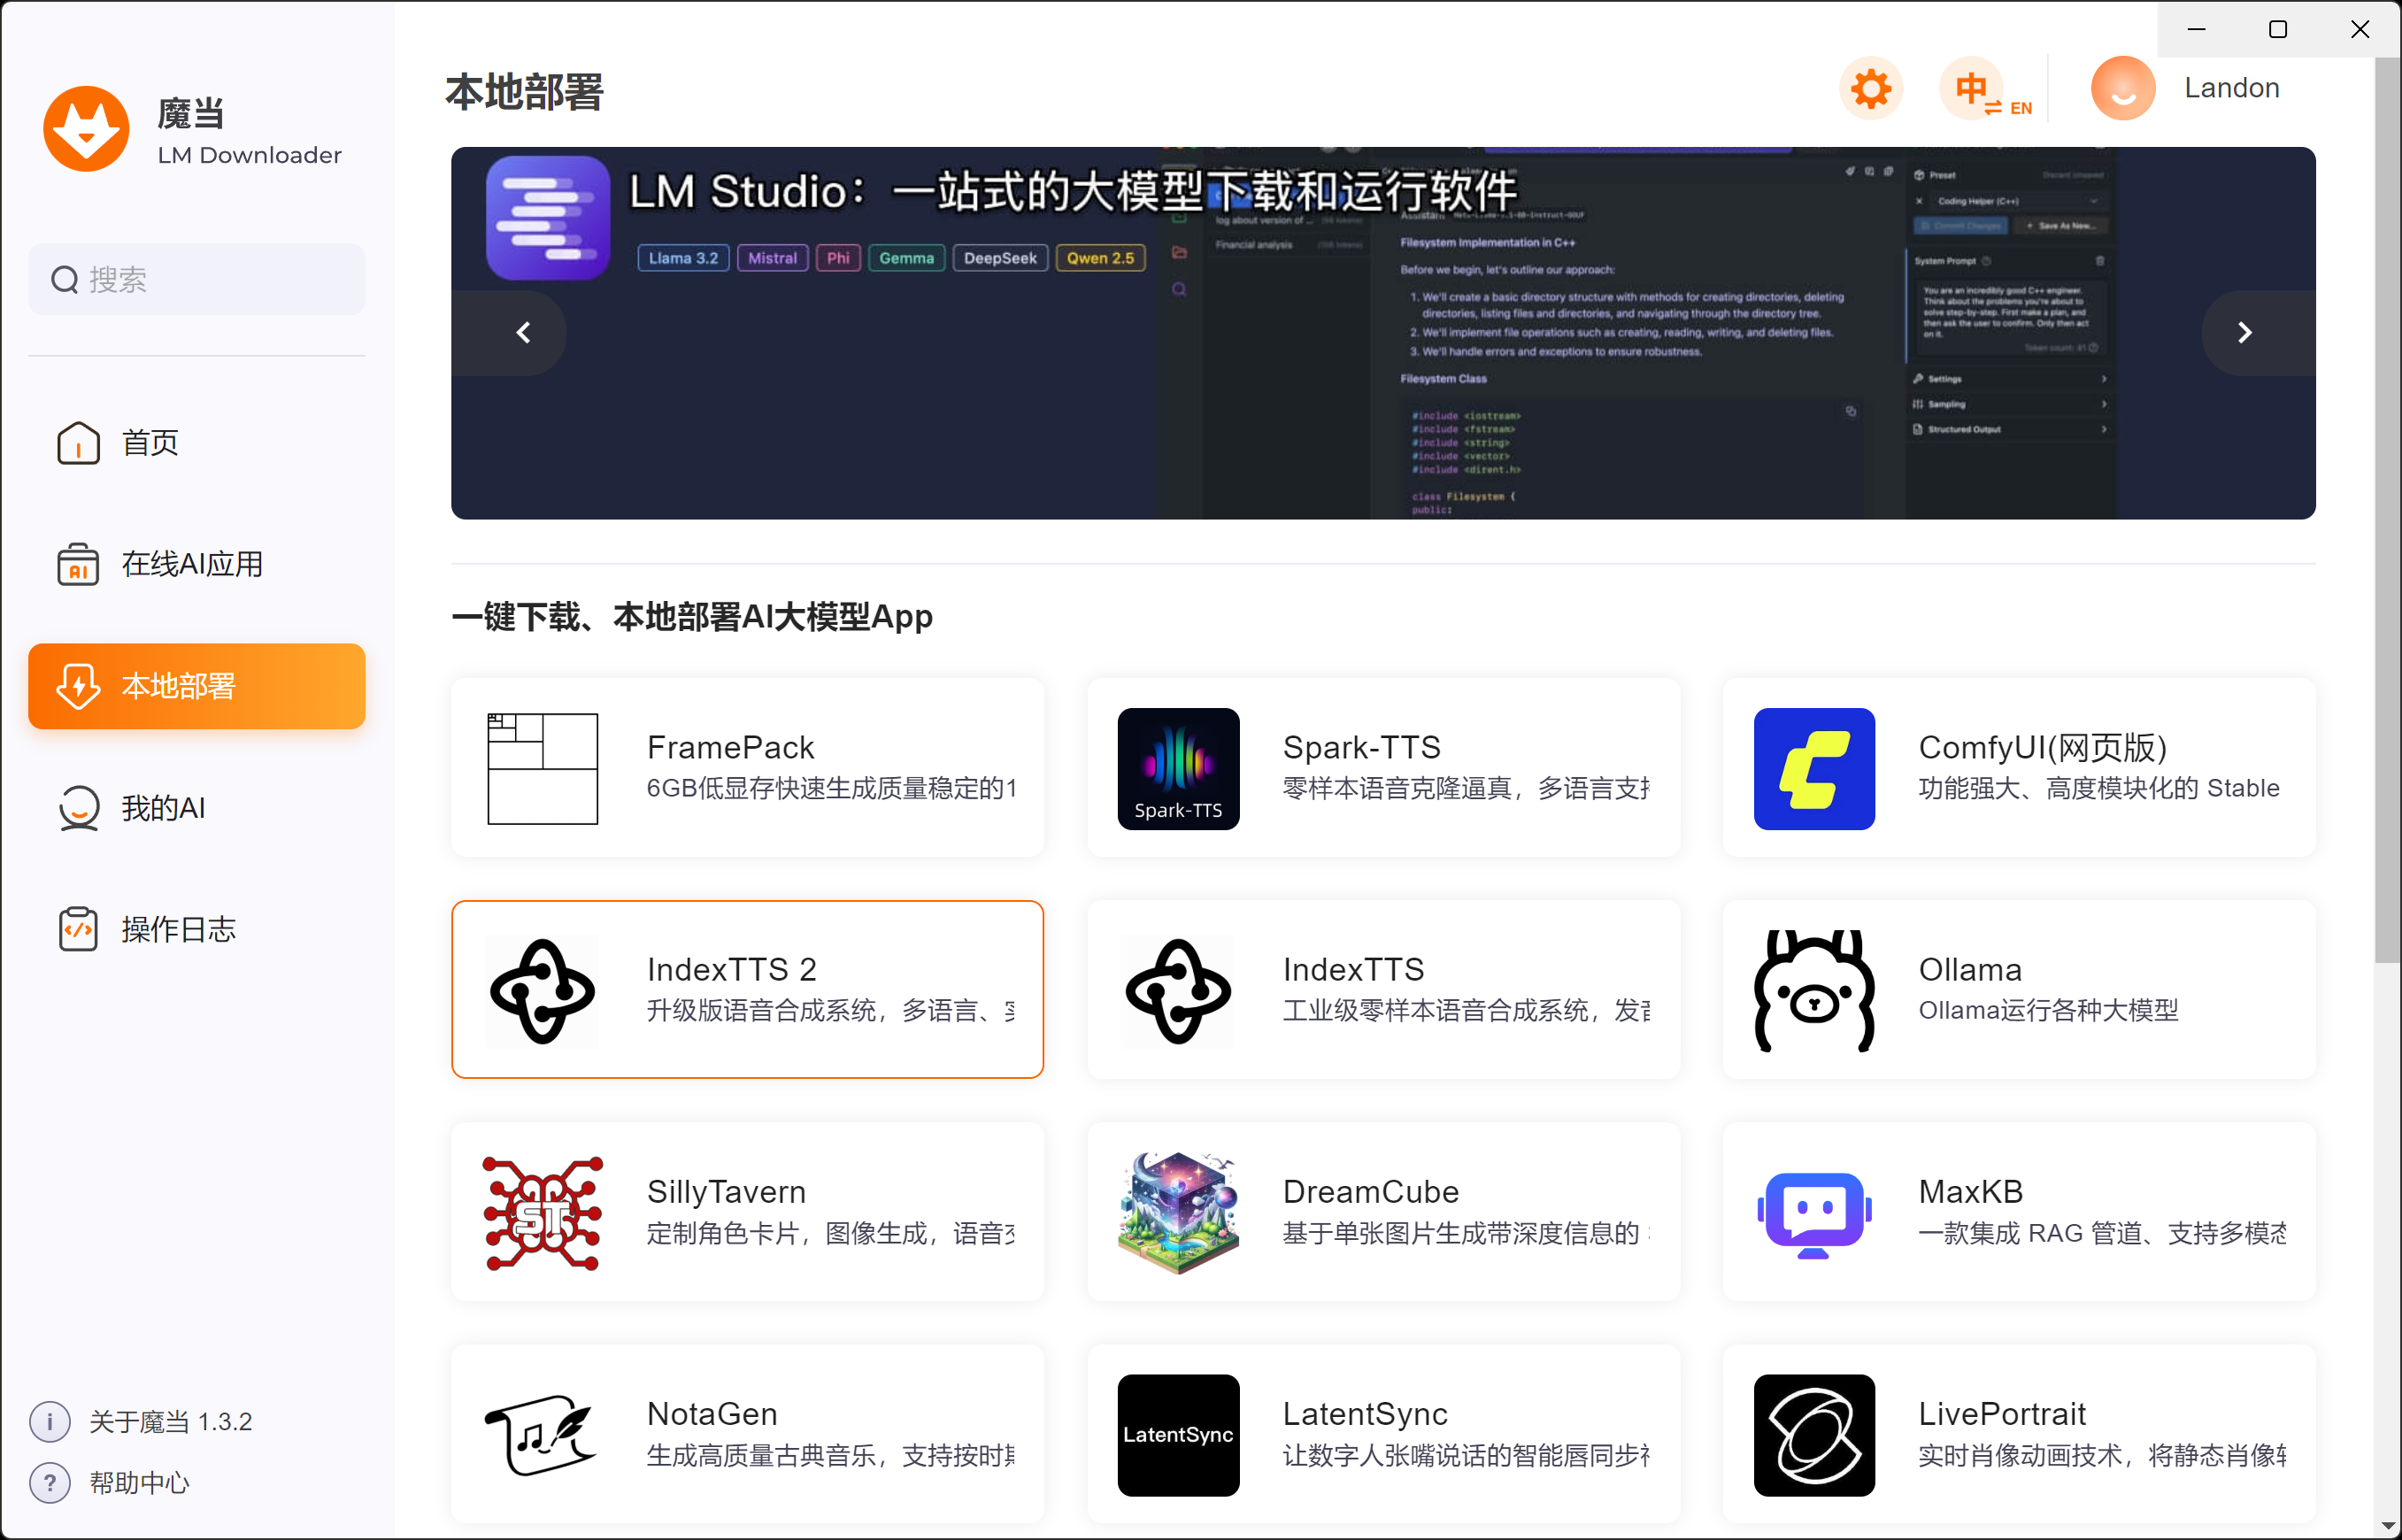2402x1540 pixels.
Task: Click the Phi tag in banner
Action: 838,258
